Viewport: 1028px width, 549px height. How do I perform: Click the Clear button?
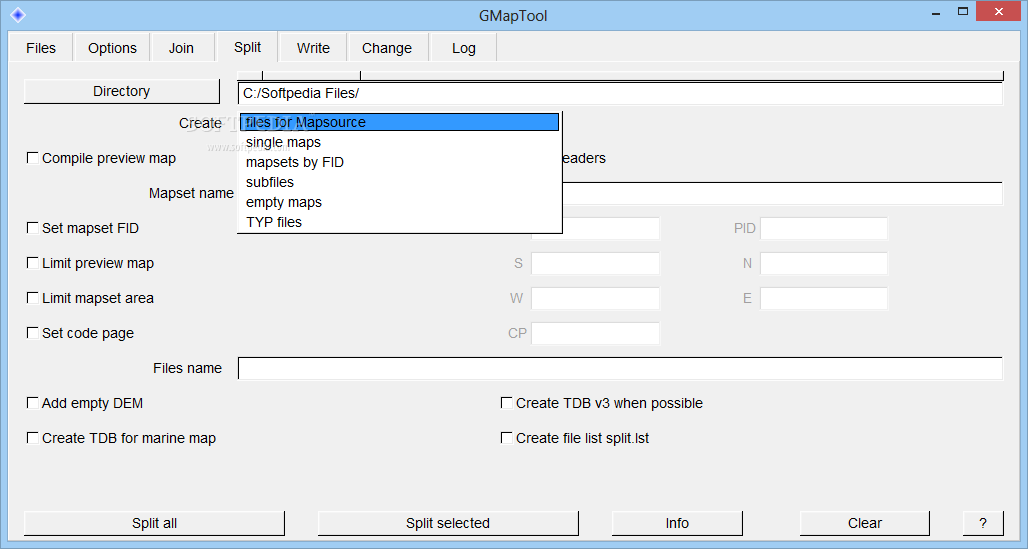click(865, 523)
